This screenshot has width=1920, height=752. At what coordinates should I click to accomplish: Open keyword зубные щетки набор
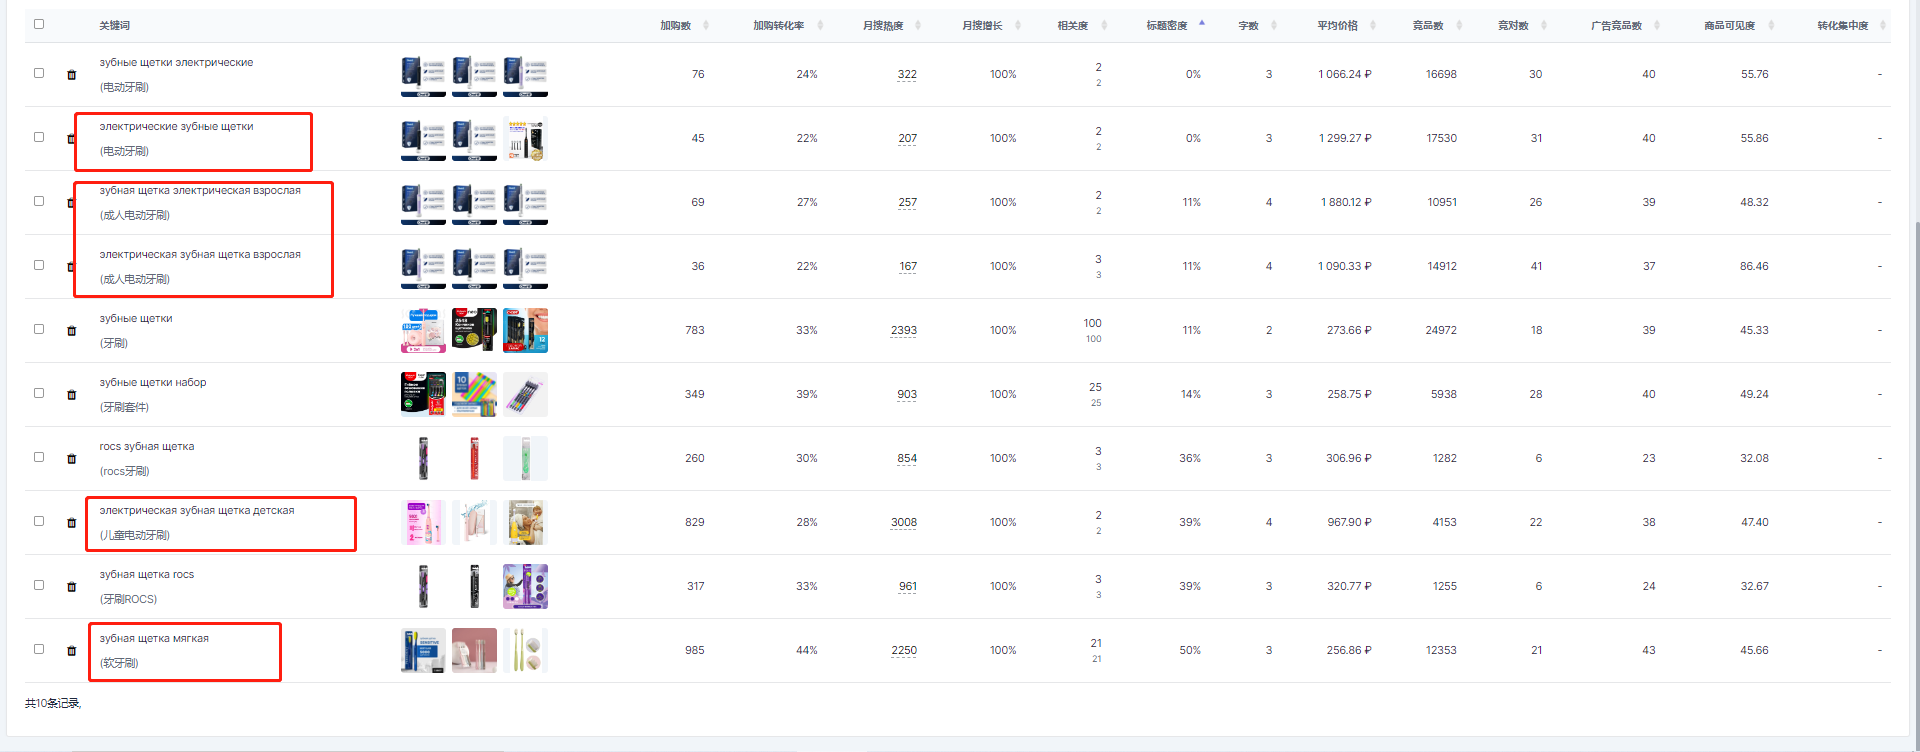tap(153, 382)
